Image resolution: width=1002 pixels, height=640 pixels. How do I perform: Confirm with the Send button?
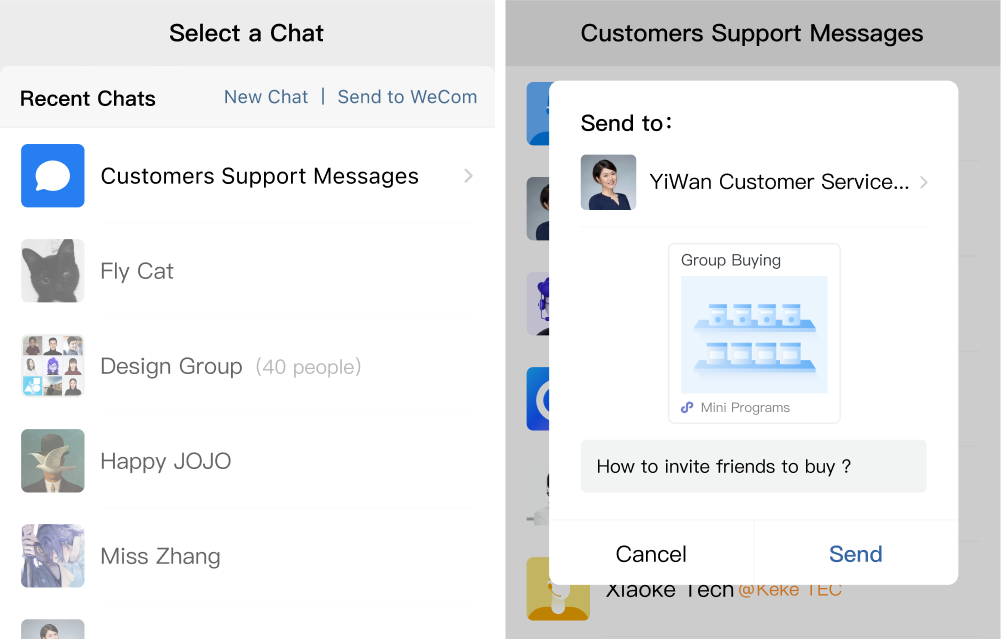click(x=856, y=554)
